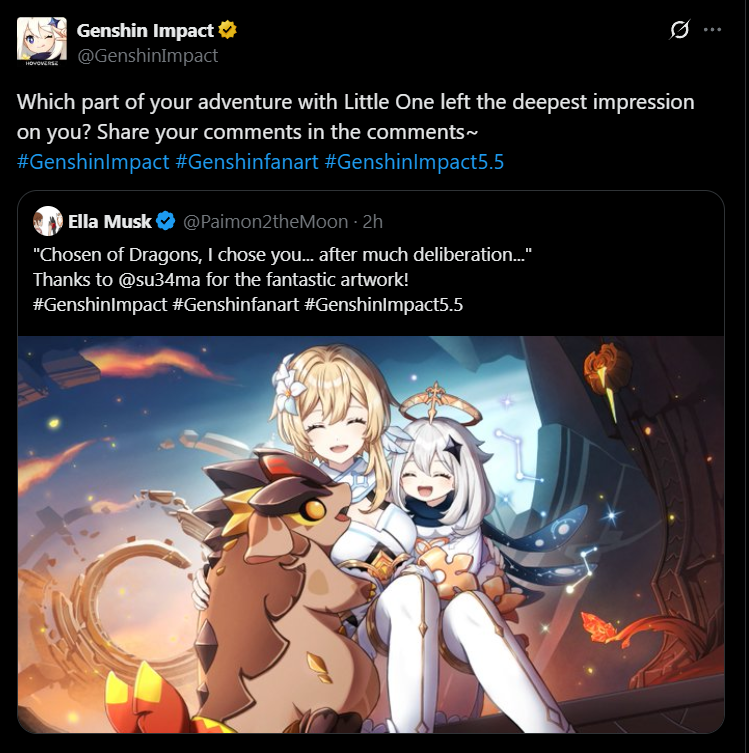Click Ella Musk's small profile avatar
749x753 pixels.
pyautogui.click(x=48, y=221)
